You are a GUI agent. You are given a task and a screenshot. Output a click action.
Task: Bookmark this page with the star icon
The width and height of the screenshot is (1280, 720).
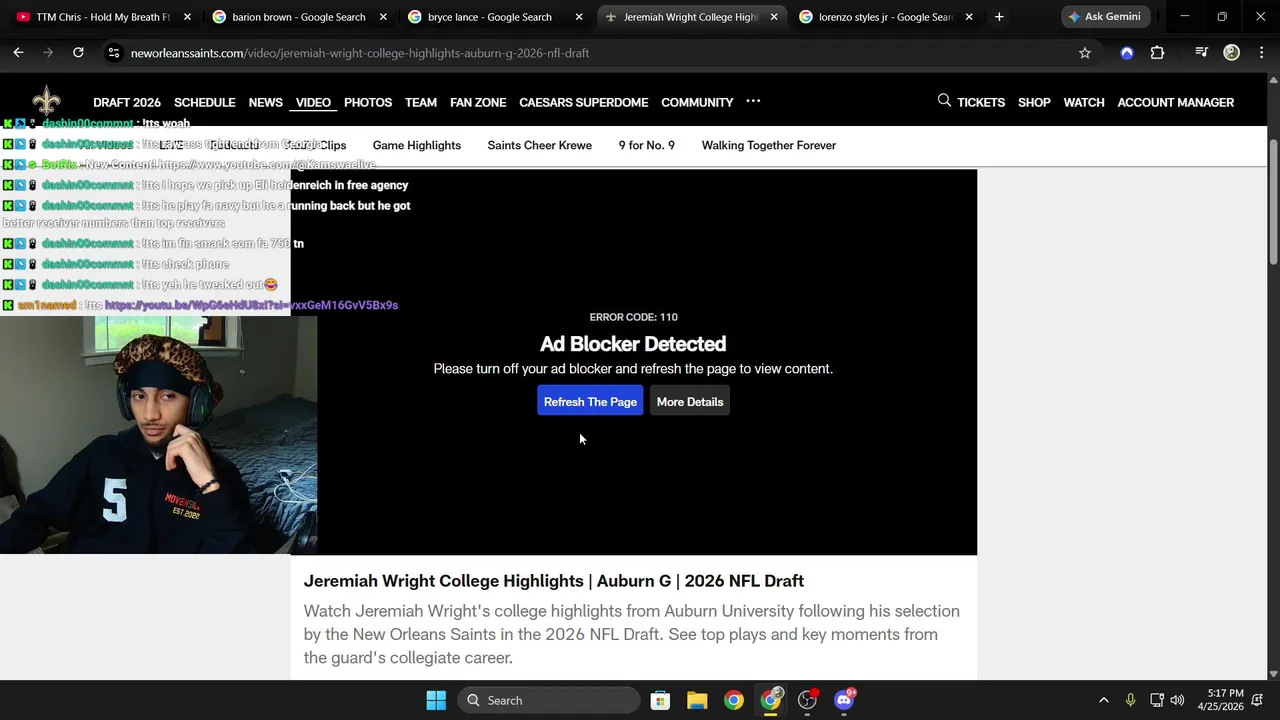click(1085, 53)
